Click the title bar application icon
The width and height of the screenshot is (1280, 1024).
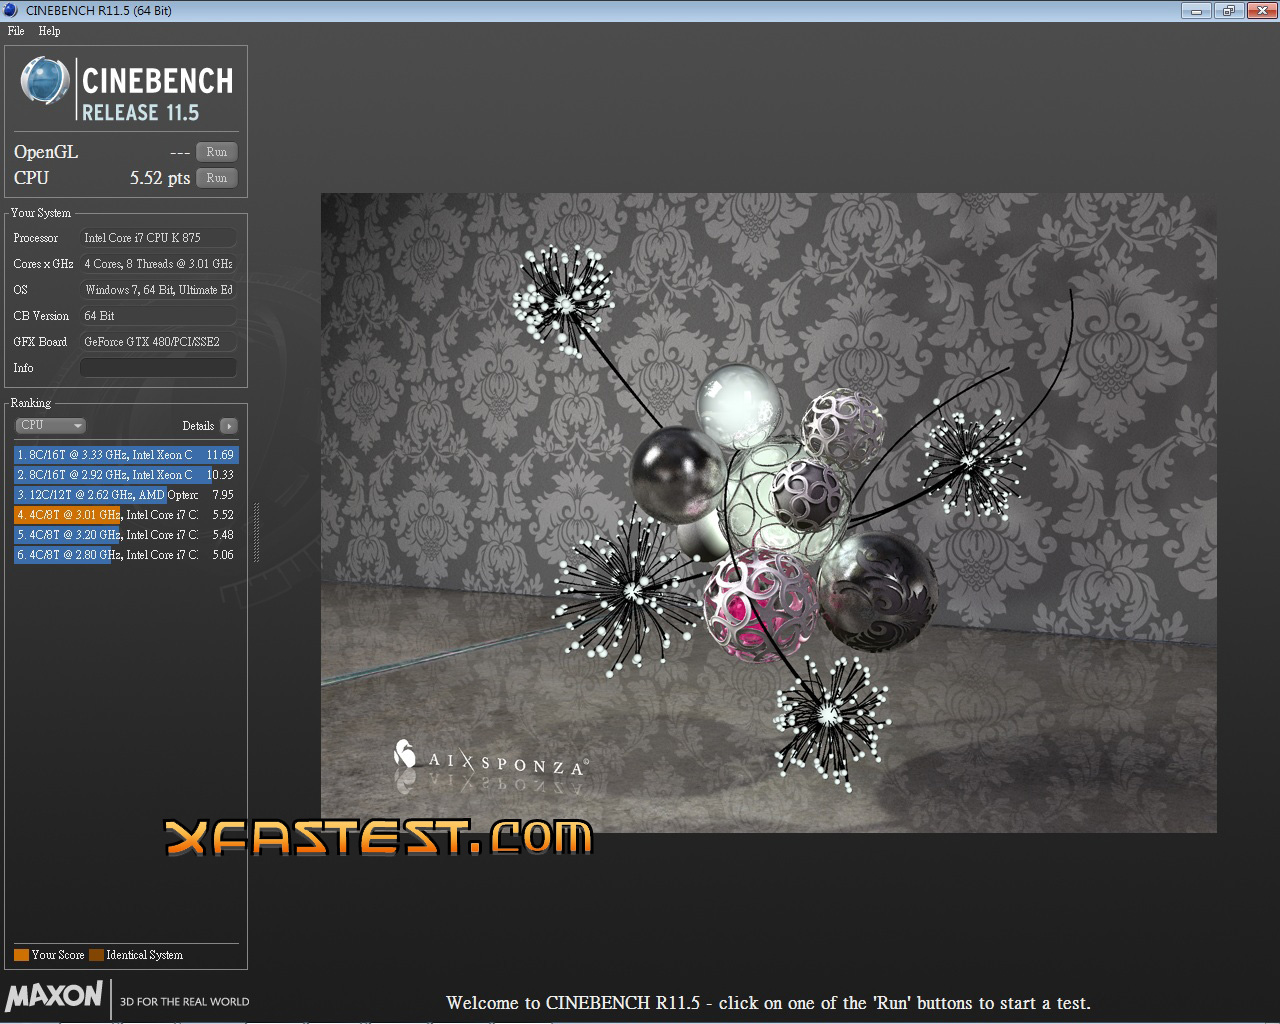11,11
